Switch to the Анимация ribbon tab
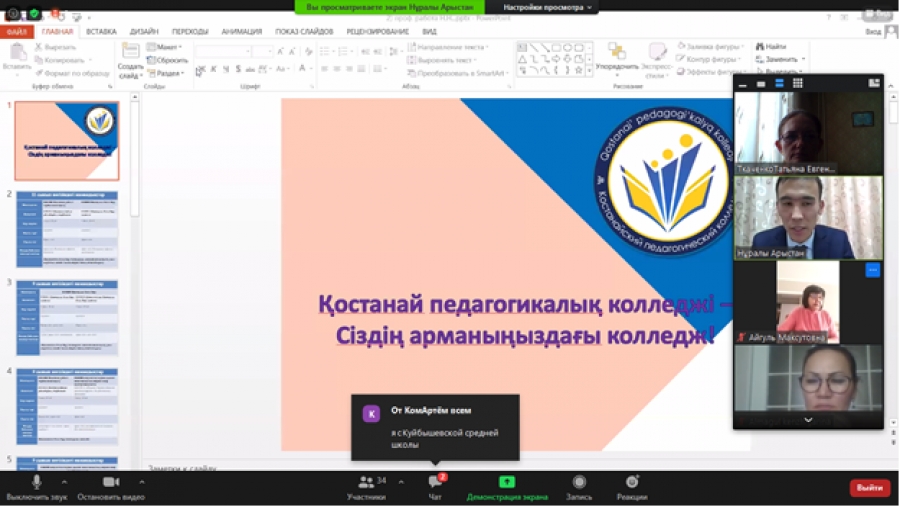900x507 pixels. pyautogui.click(x=242, y=32)
